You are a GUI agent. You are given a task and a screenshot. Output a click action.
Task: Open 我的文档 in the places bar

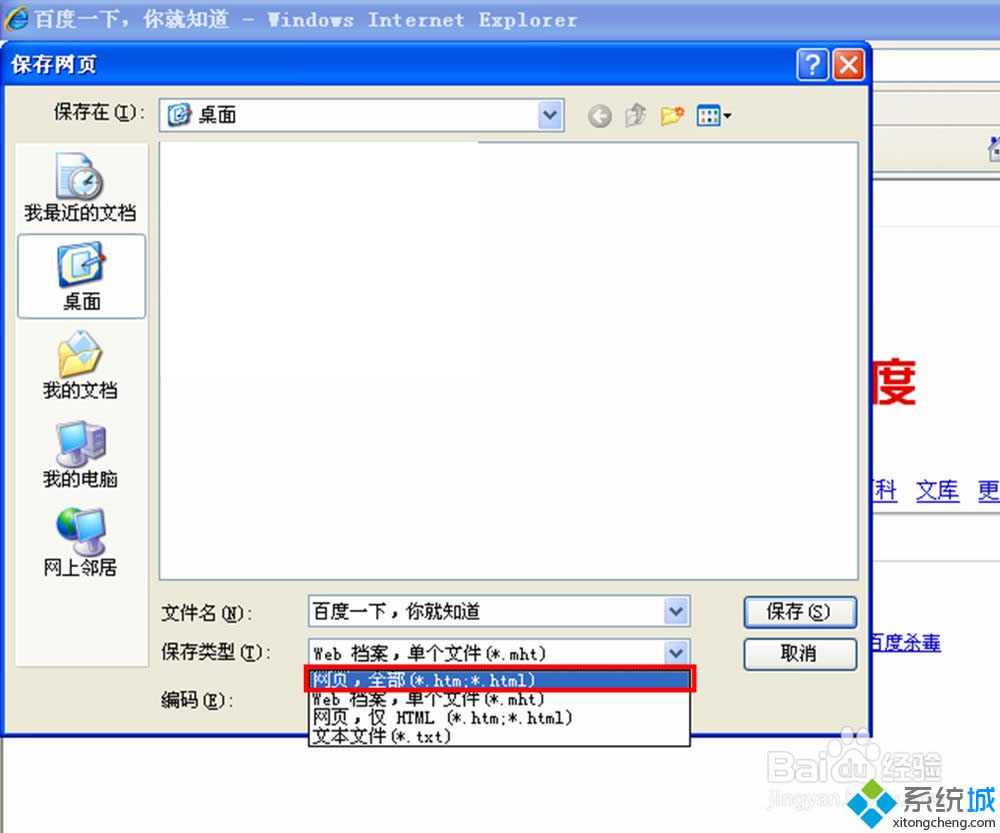[x=80, y=365]
